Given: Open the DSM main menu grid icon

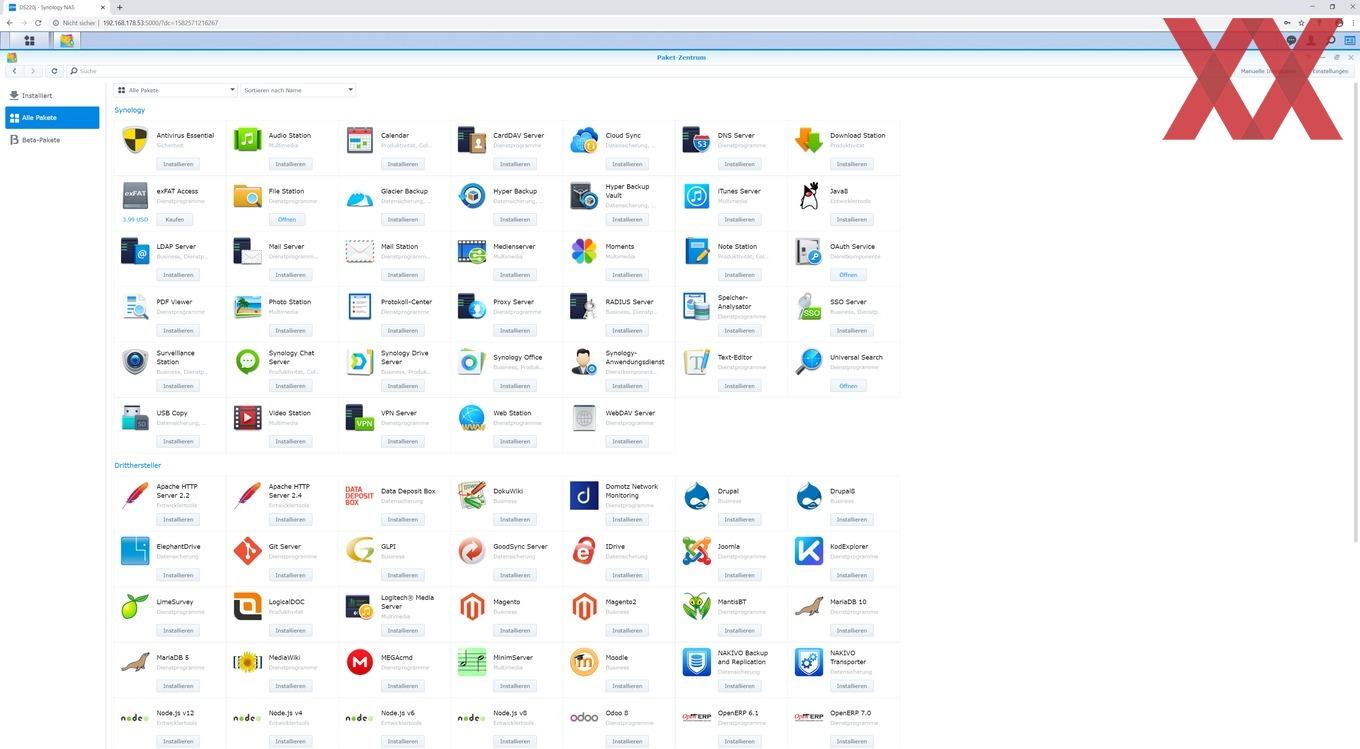Looking at the screenshot, I should click(29, 40).
